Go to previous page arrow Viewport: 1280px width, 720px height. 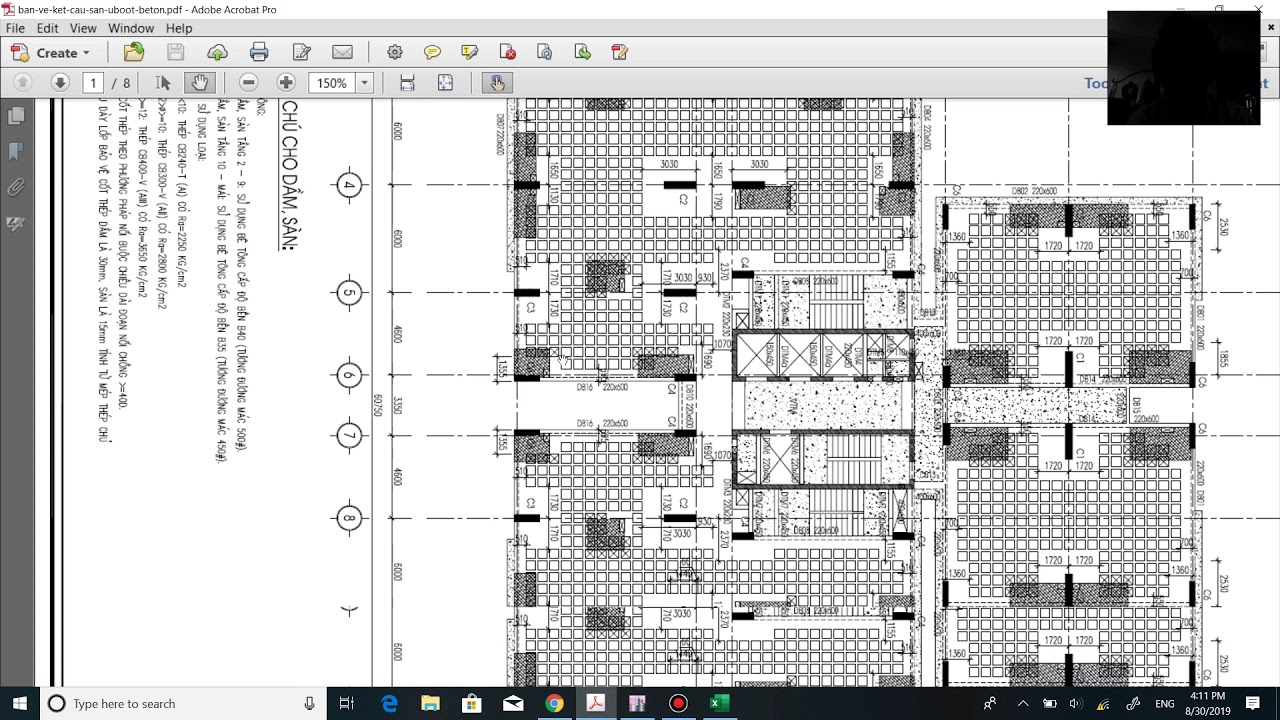coord(22,83)
